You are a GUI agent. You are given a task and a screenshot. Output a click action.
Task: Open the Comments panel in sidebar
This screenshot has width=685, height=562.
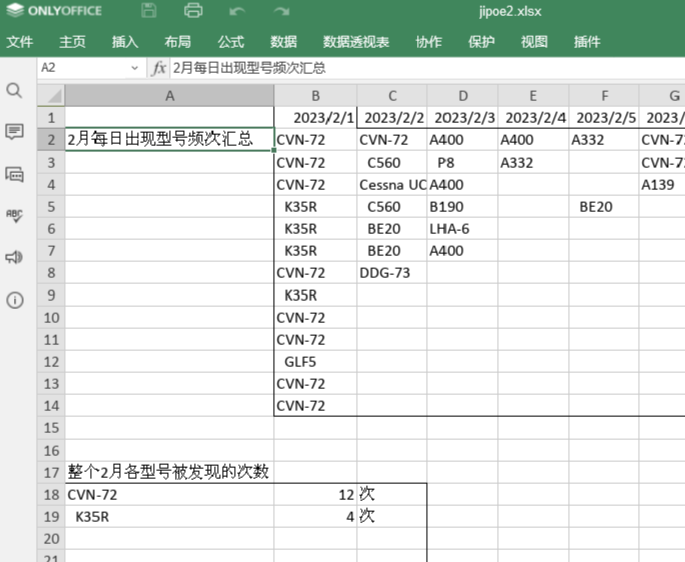coord(14,132)
